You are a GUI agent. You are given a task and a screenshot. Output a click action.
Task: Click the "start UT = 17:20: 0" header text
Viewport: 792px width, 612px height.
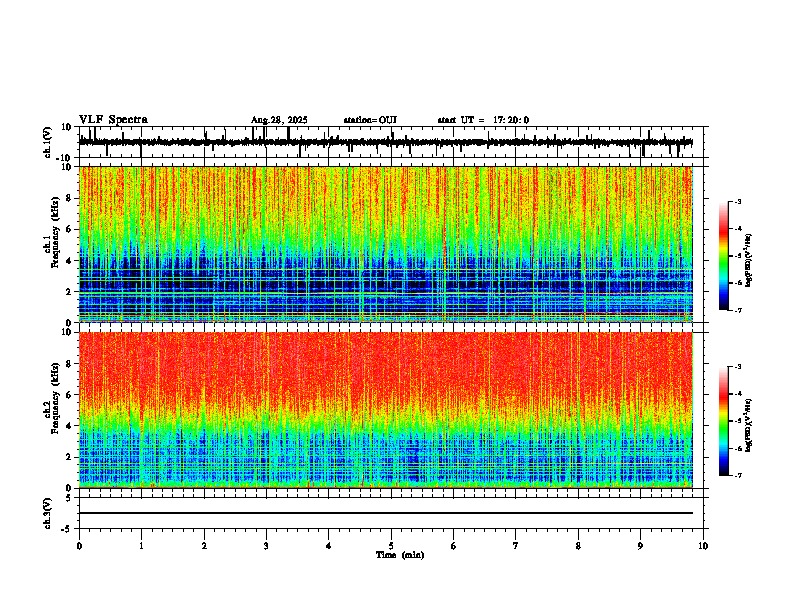point(483,120)
